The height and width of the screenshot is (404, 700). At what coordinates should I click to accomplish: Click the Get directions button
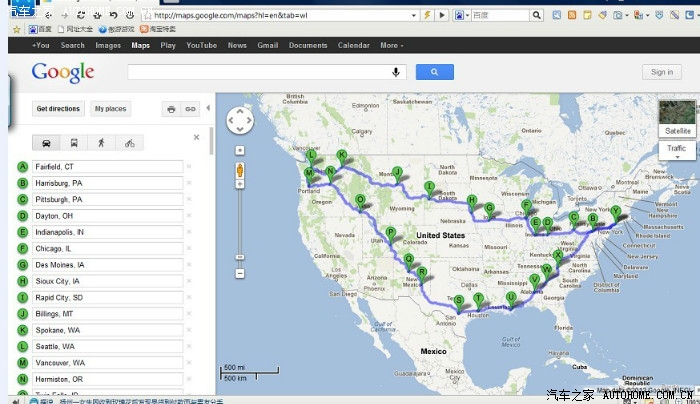pos(58,108)
